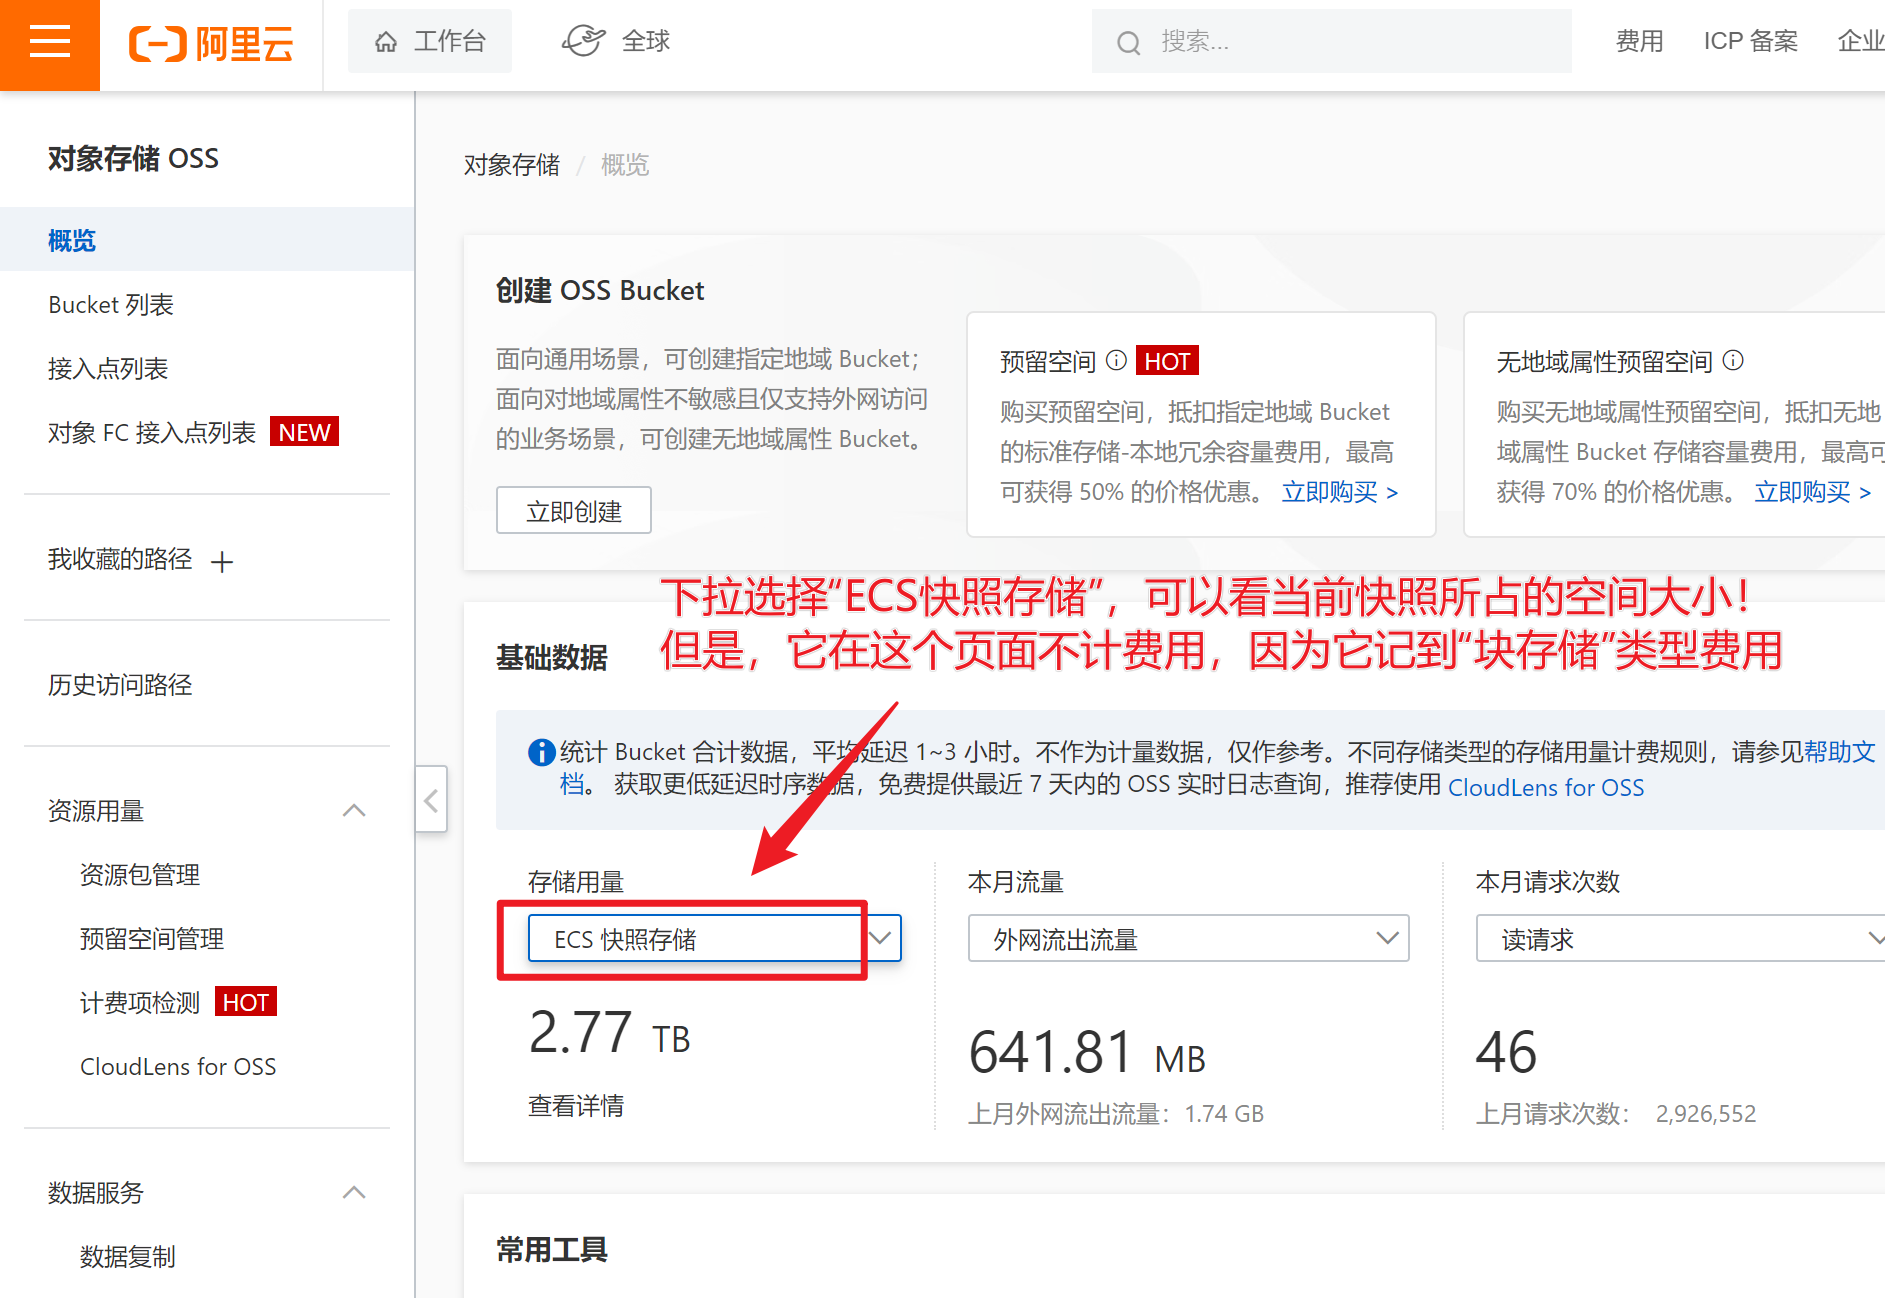The height and width of the screenshot is (1298, 1885).
Task: Collapse the sidebar with arrow handle
Action: tap(431, 800)
